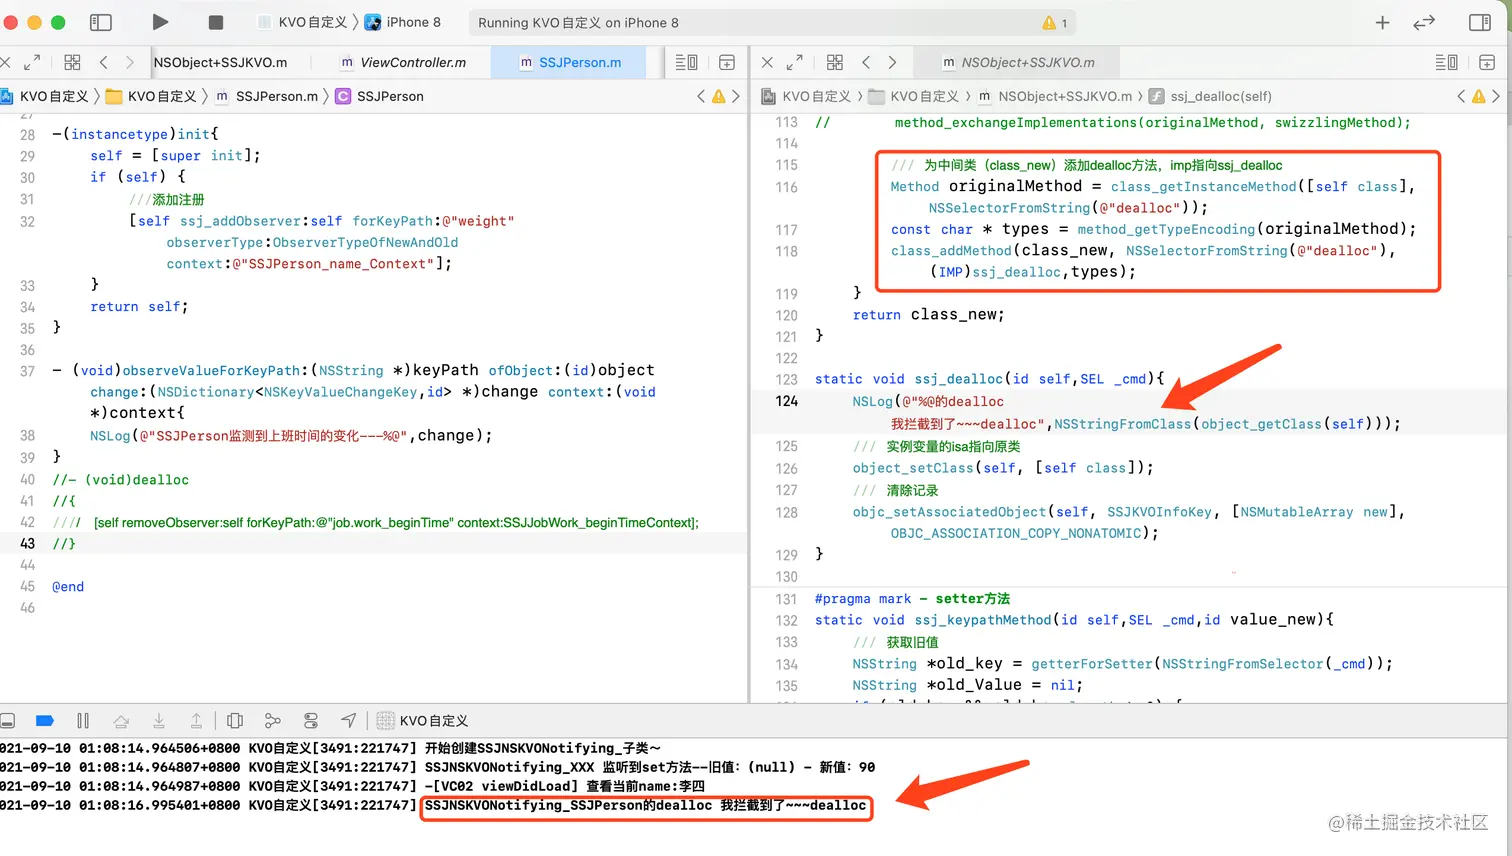Viewport: 1512px width, 856px height.
Task: Open the Library with the plus button
Action: [1383, 22]
